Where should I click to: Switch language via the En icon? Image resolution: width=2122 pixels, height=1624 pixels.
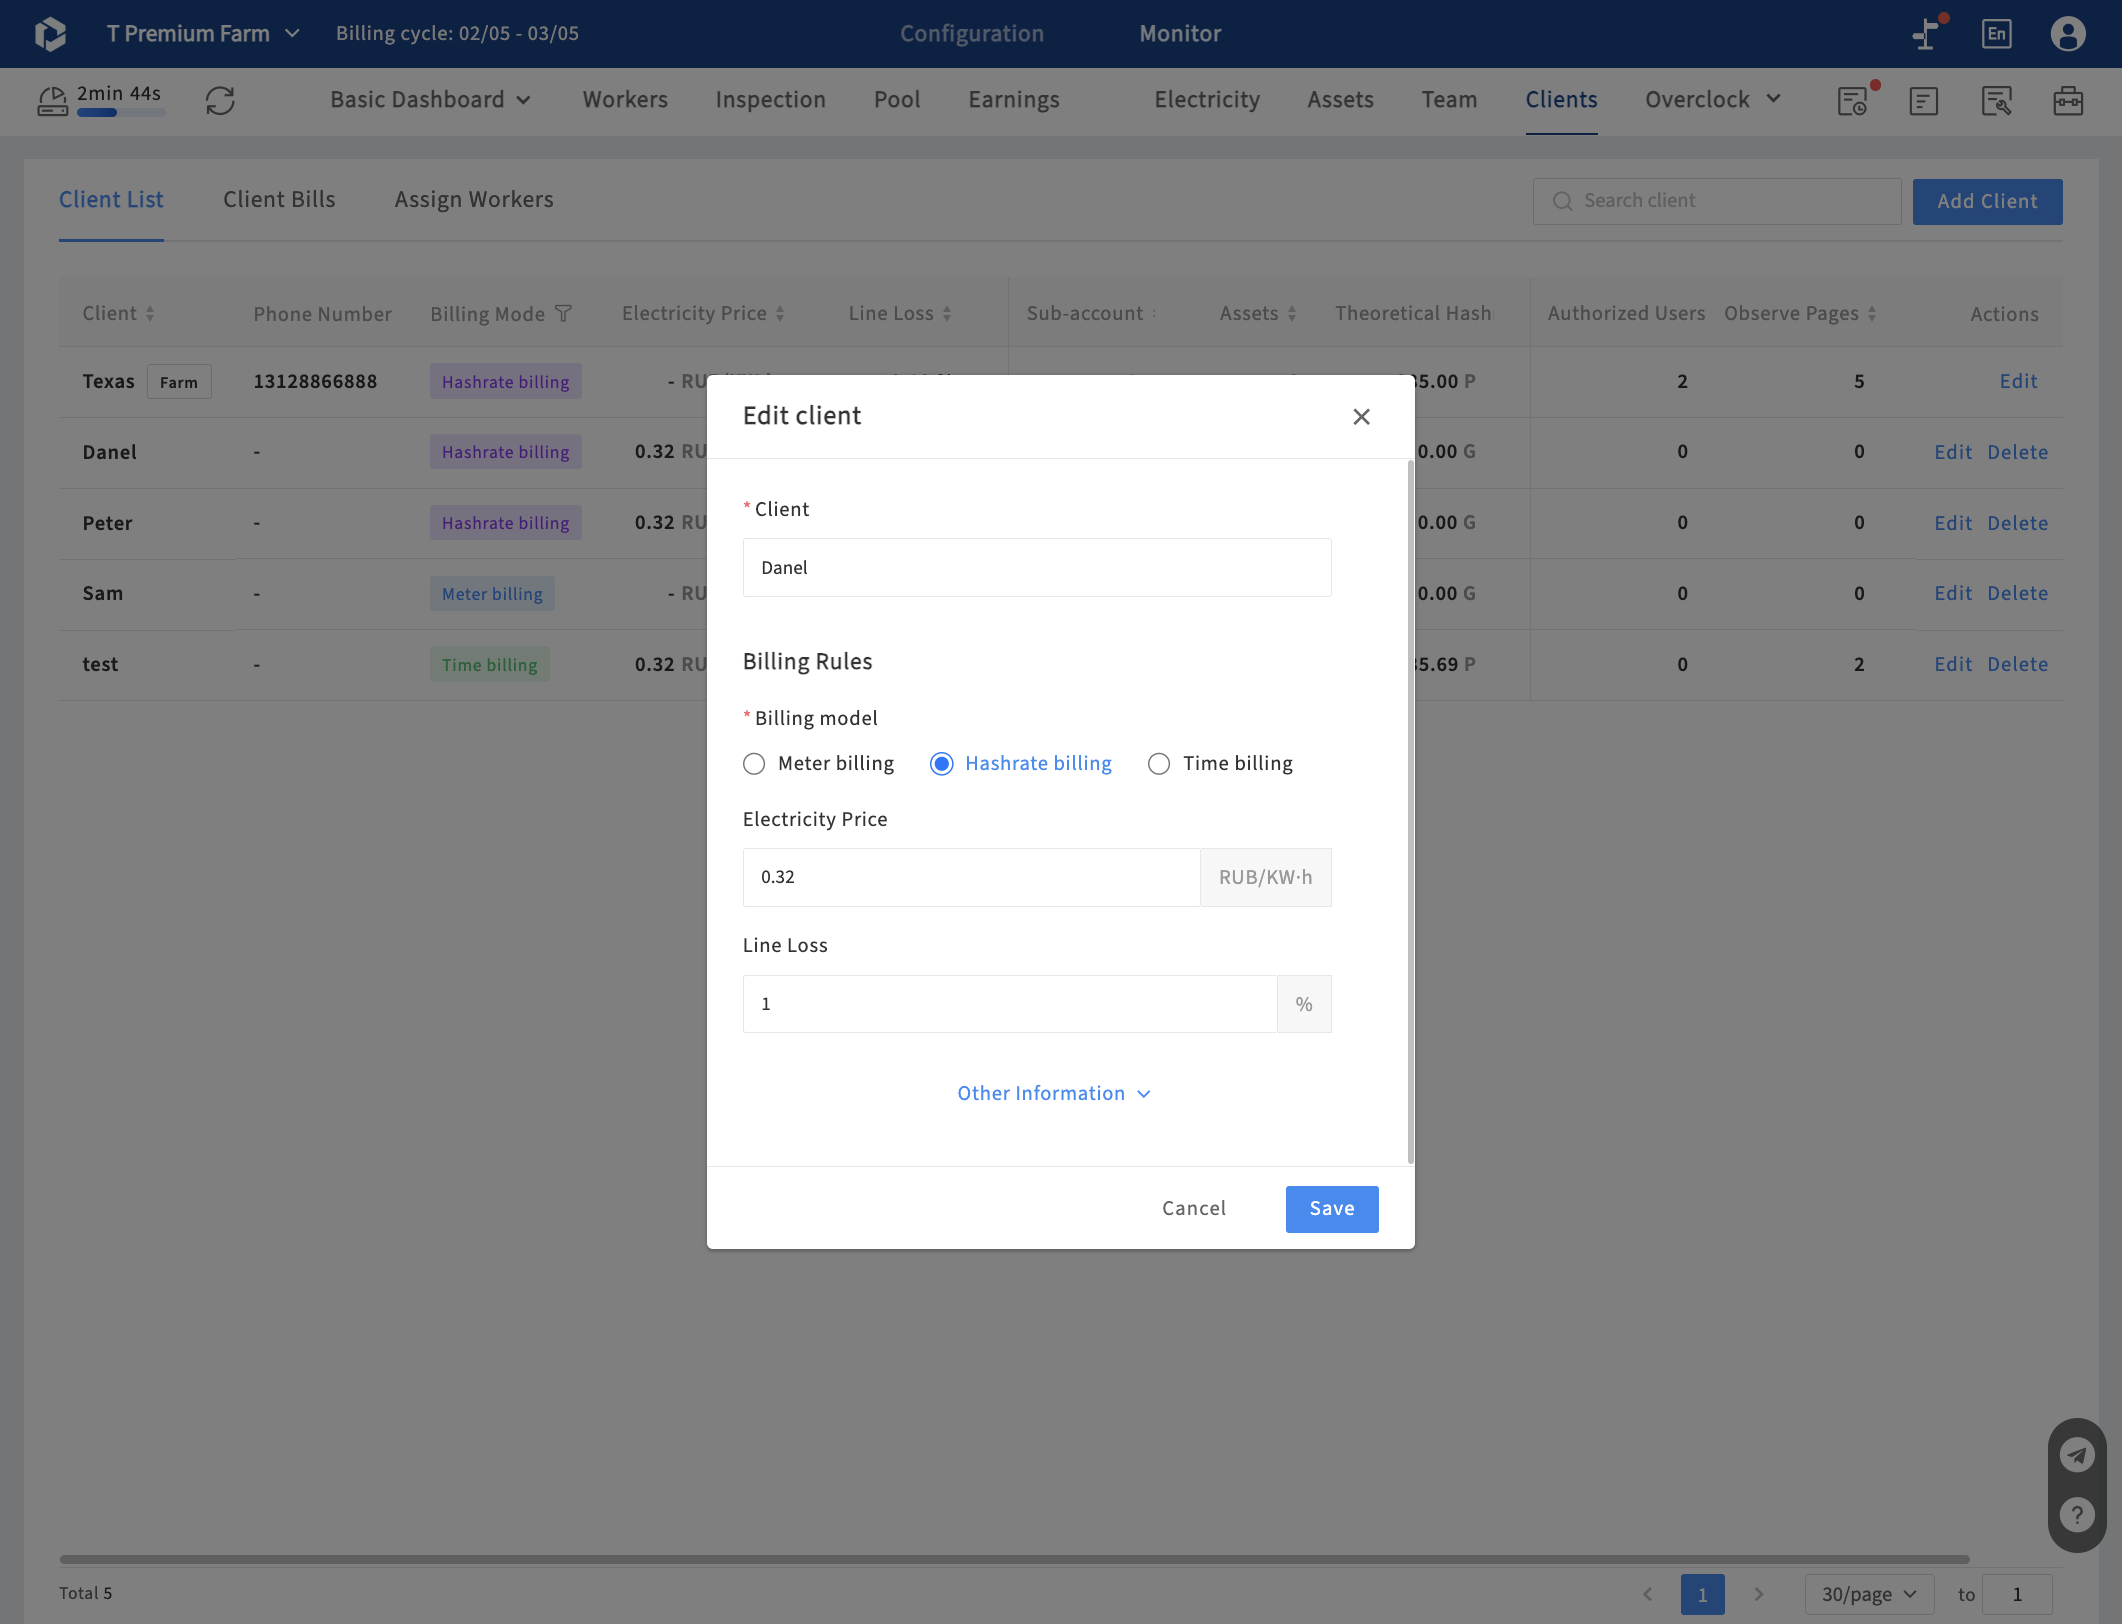[1996, 33]
